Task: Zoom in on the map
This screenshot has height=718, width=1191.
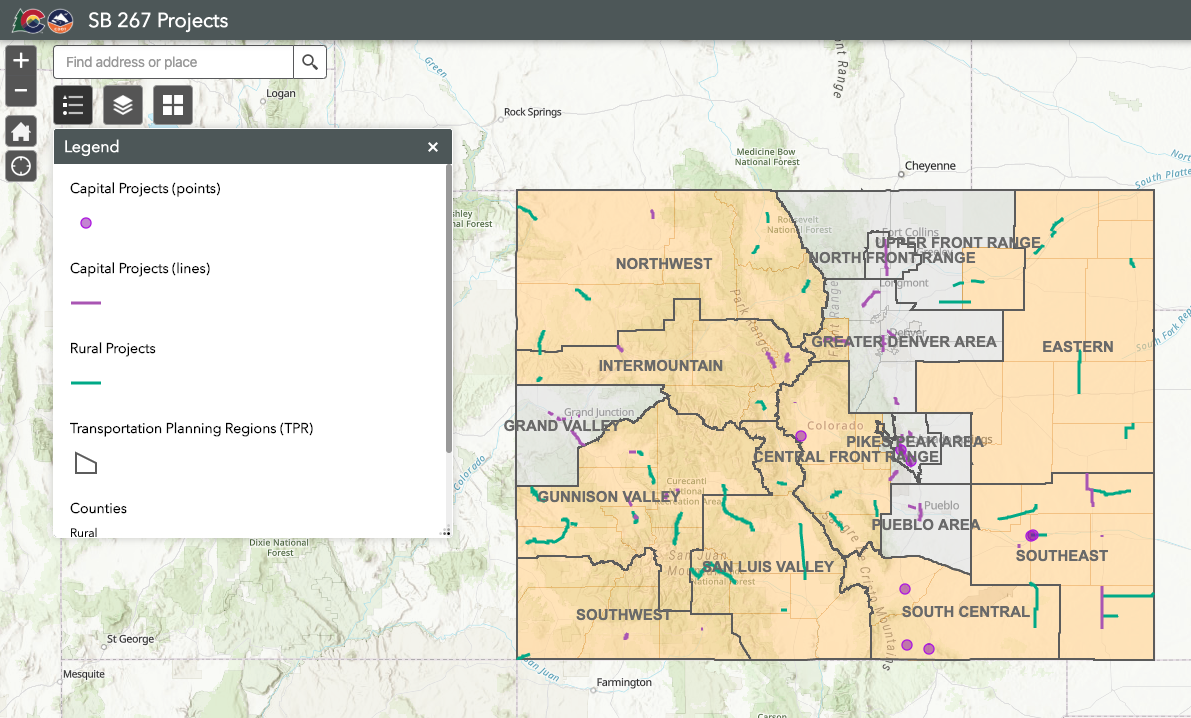Action: [x=21, y=60]
